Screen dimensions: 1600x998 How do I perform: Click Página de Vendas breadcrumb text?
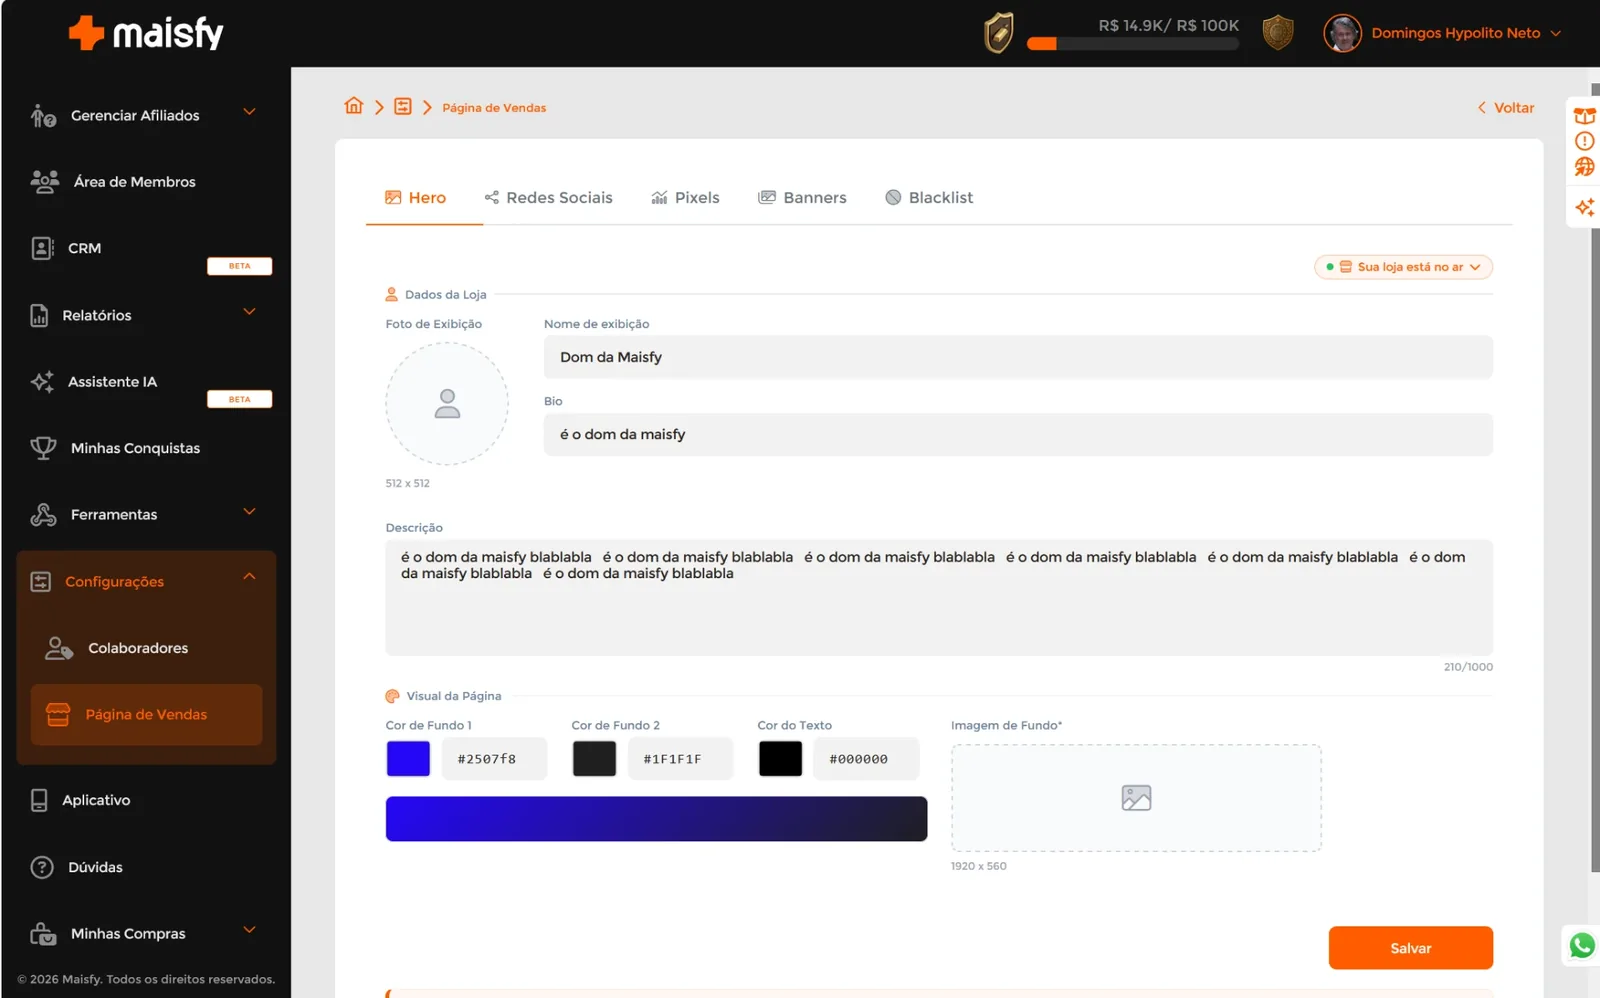494,108
